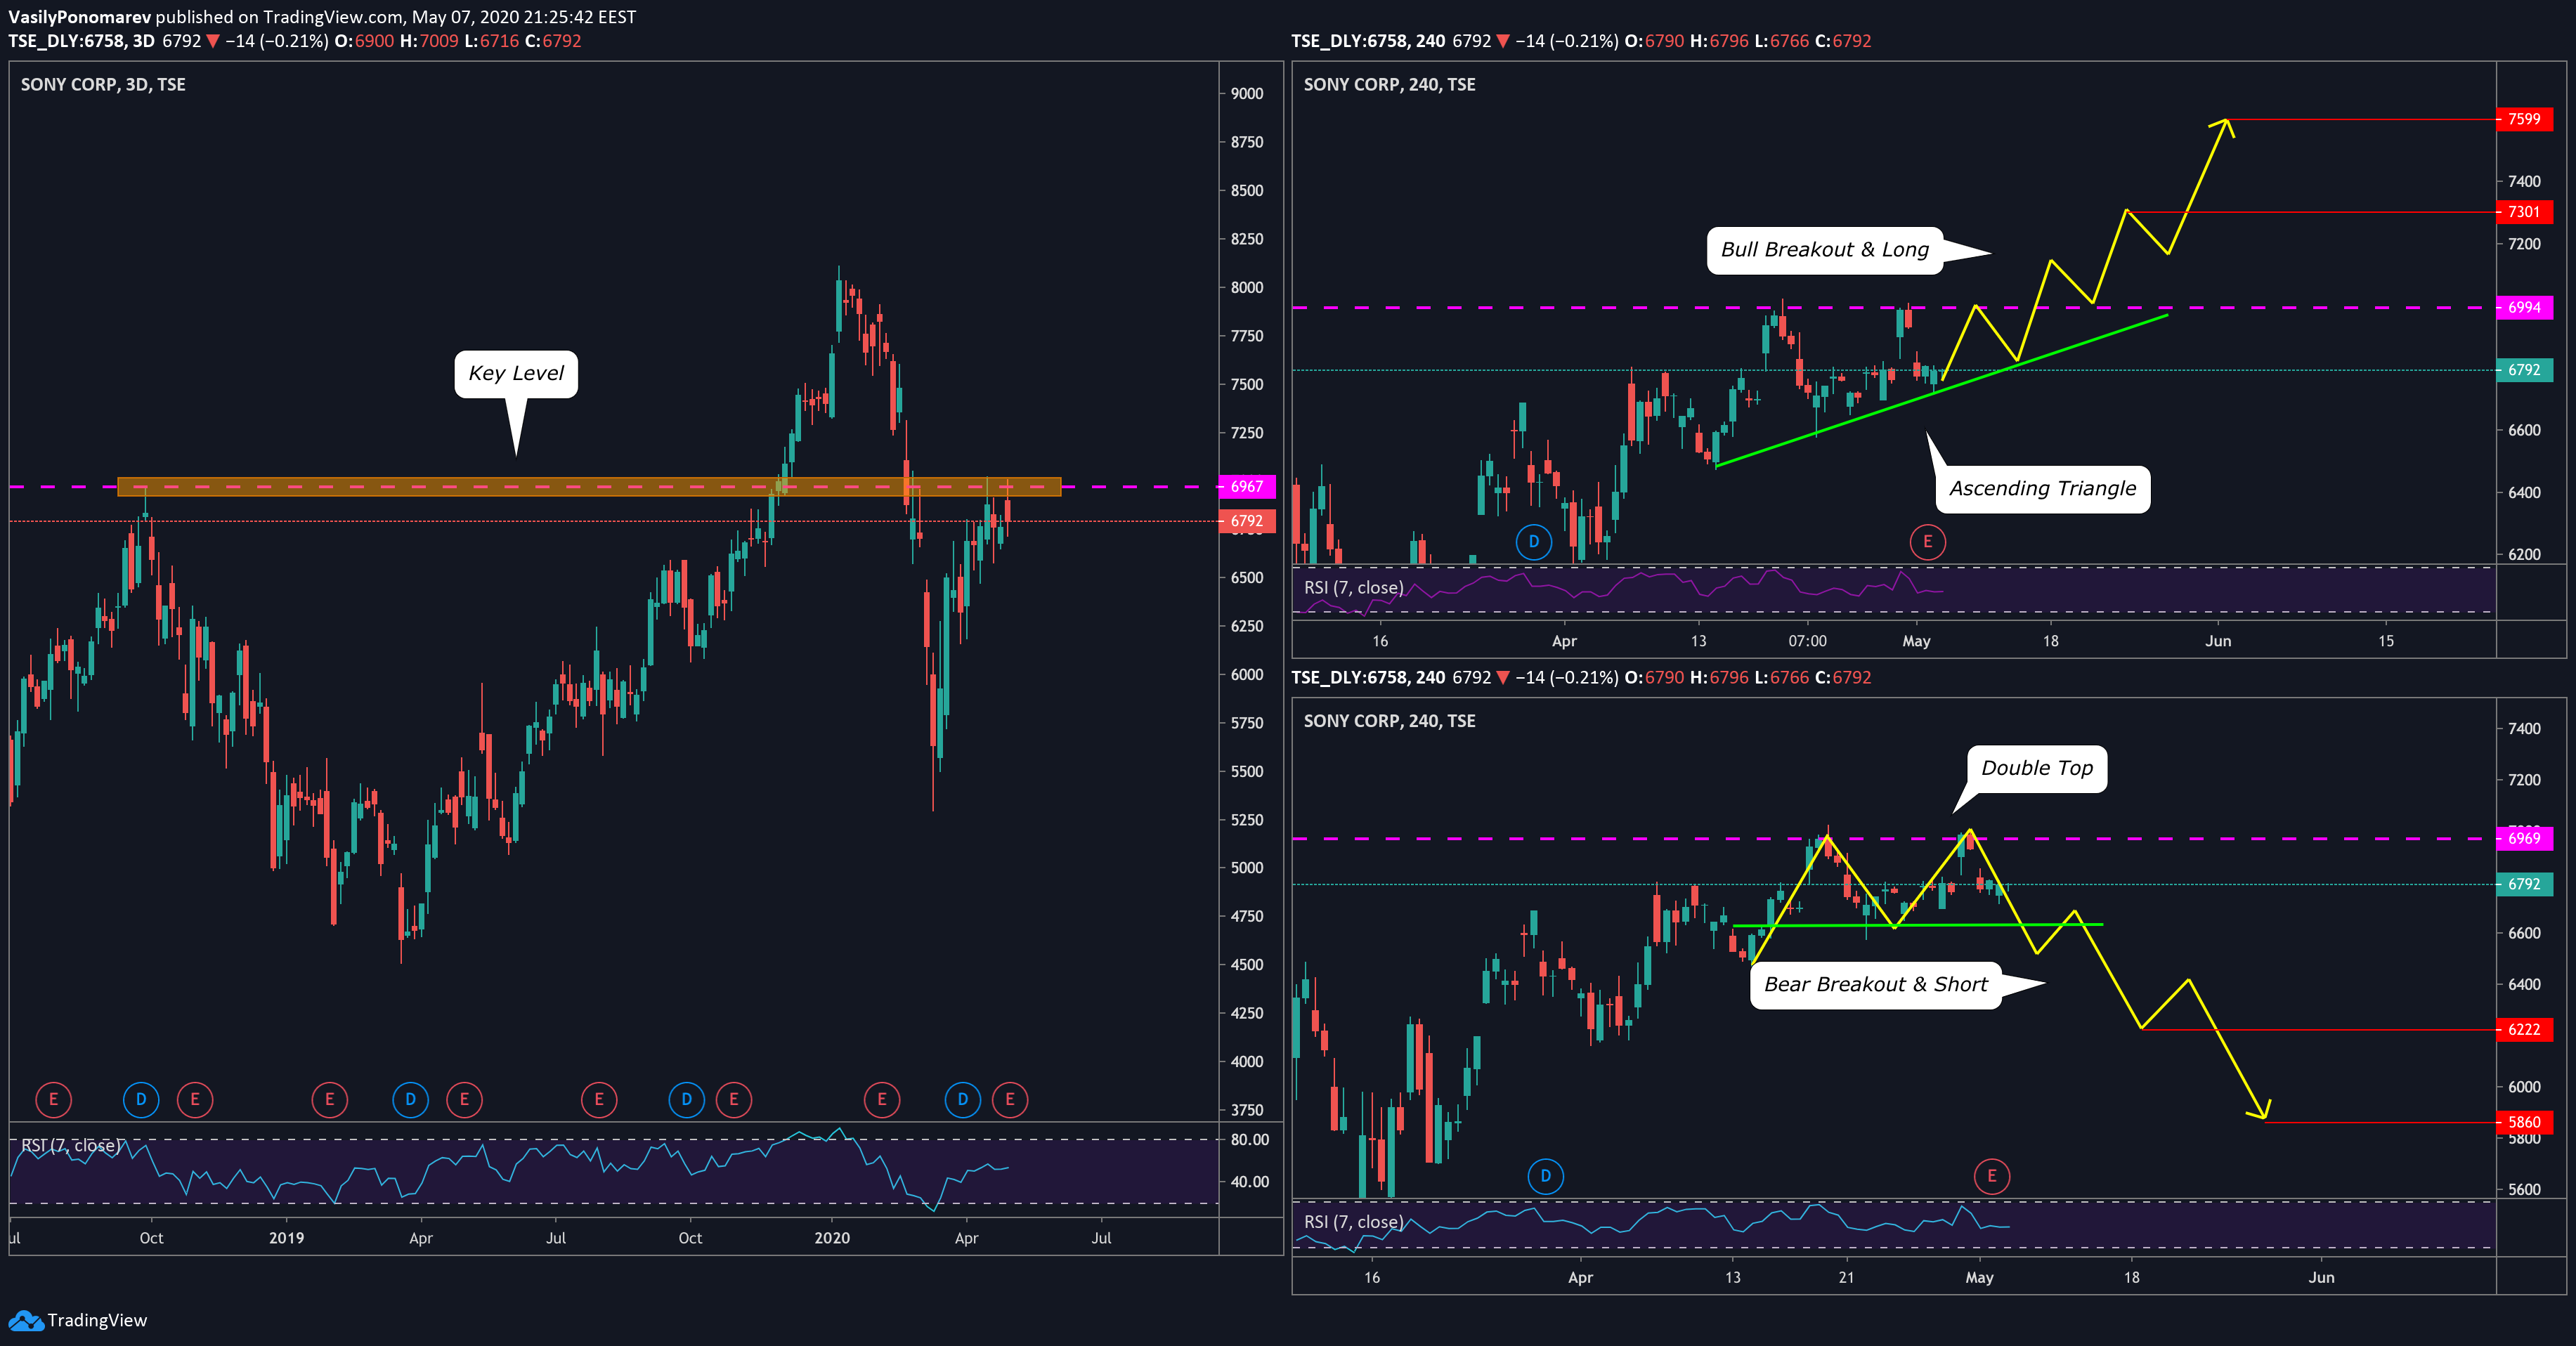The image size is (2576, 1346).
Task: Click the '40.00' RSI scale value
Action: coord(1249,1182)
